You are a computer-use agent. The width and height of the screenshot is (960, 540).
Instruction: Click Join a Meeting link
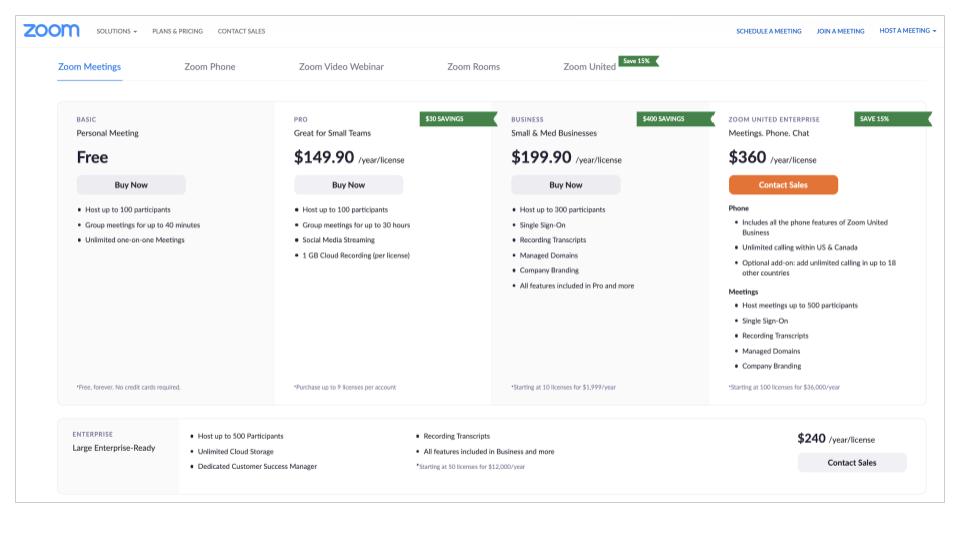click(840, 31)
